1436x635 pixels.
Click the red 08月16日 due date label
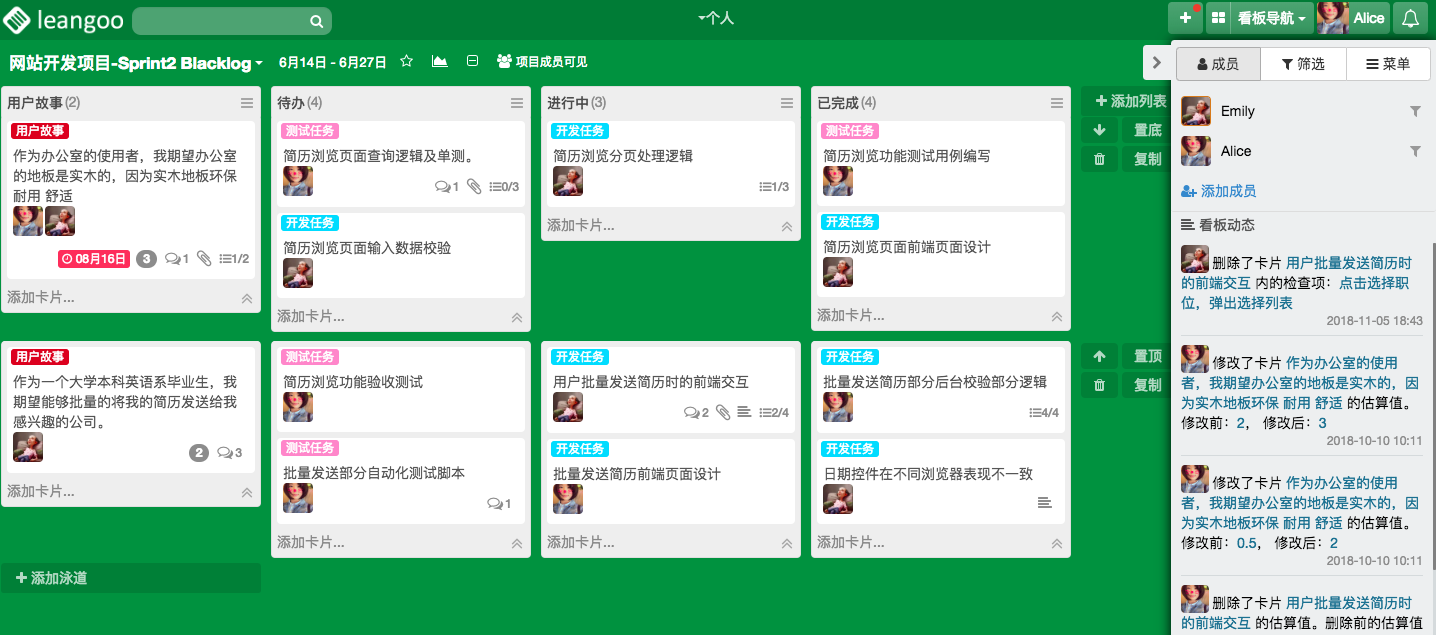click(94, 259)
